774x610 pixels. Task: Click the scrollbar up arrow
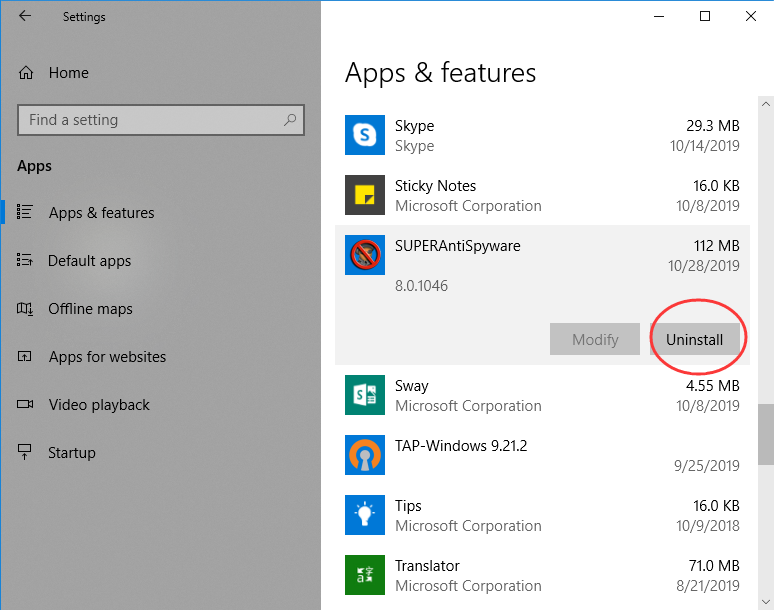point(766,104)
